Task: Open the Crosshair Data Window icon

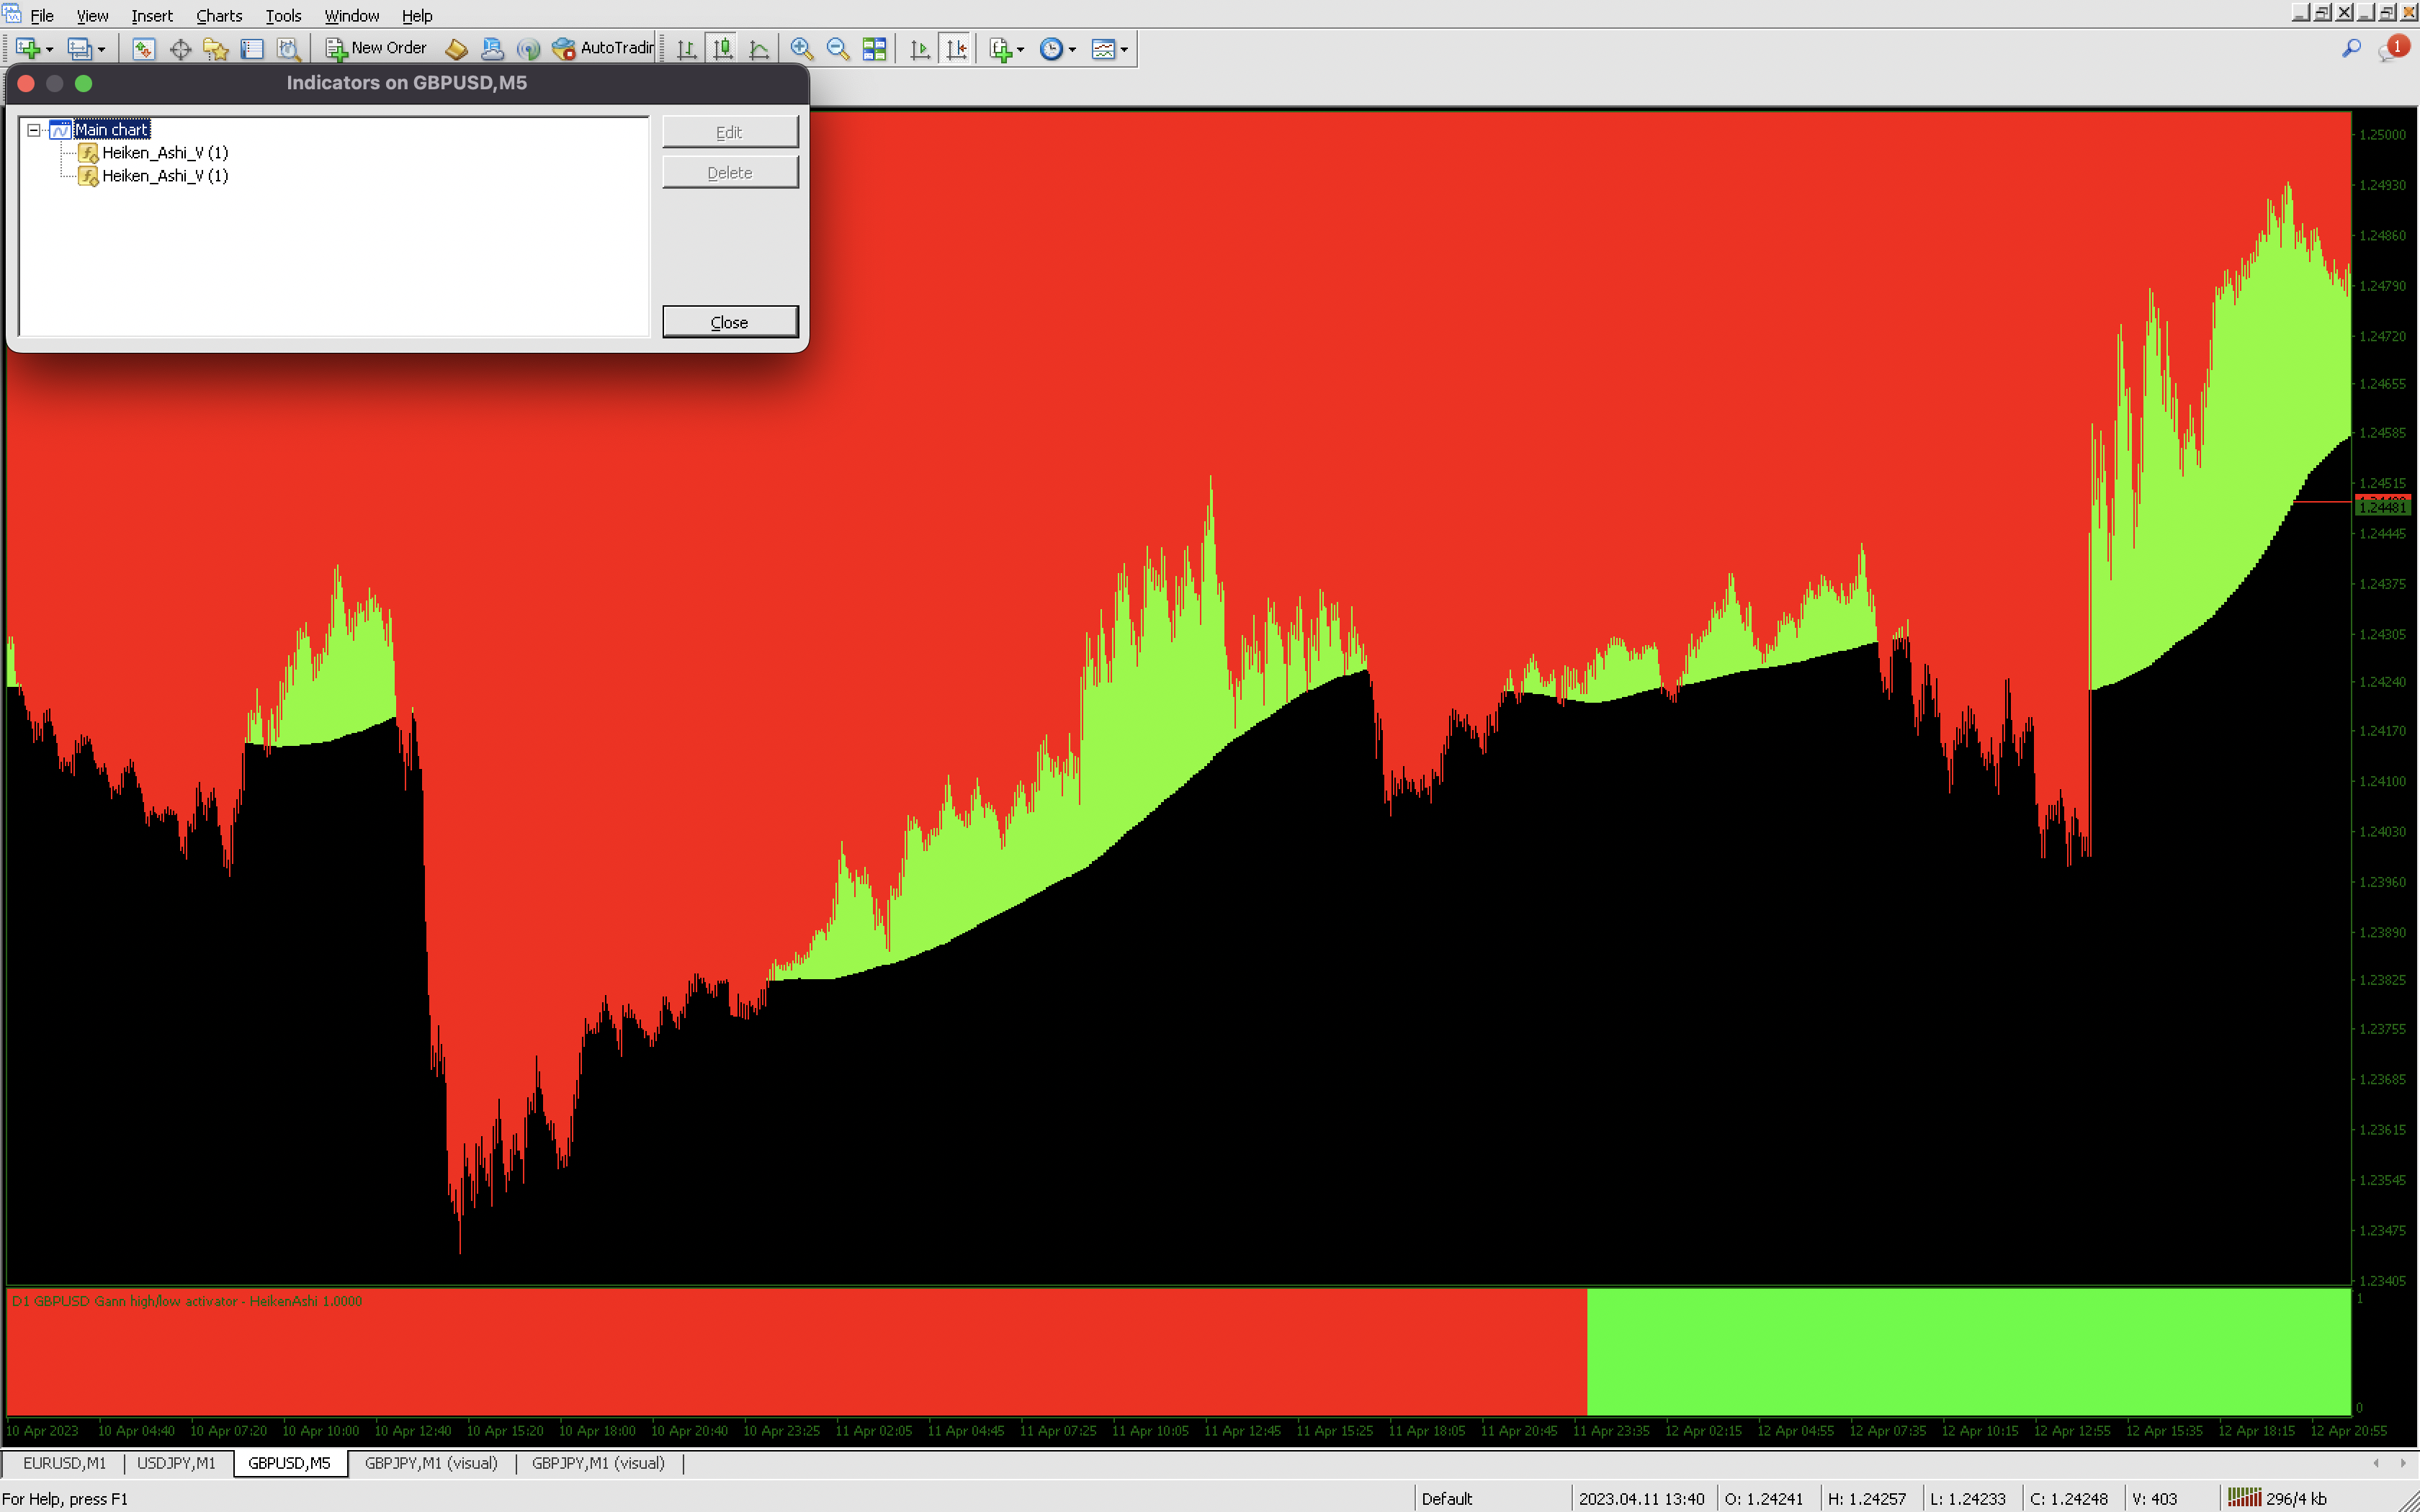Action: coord(180,48)
